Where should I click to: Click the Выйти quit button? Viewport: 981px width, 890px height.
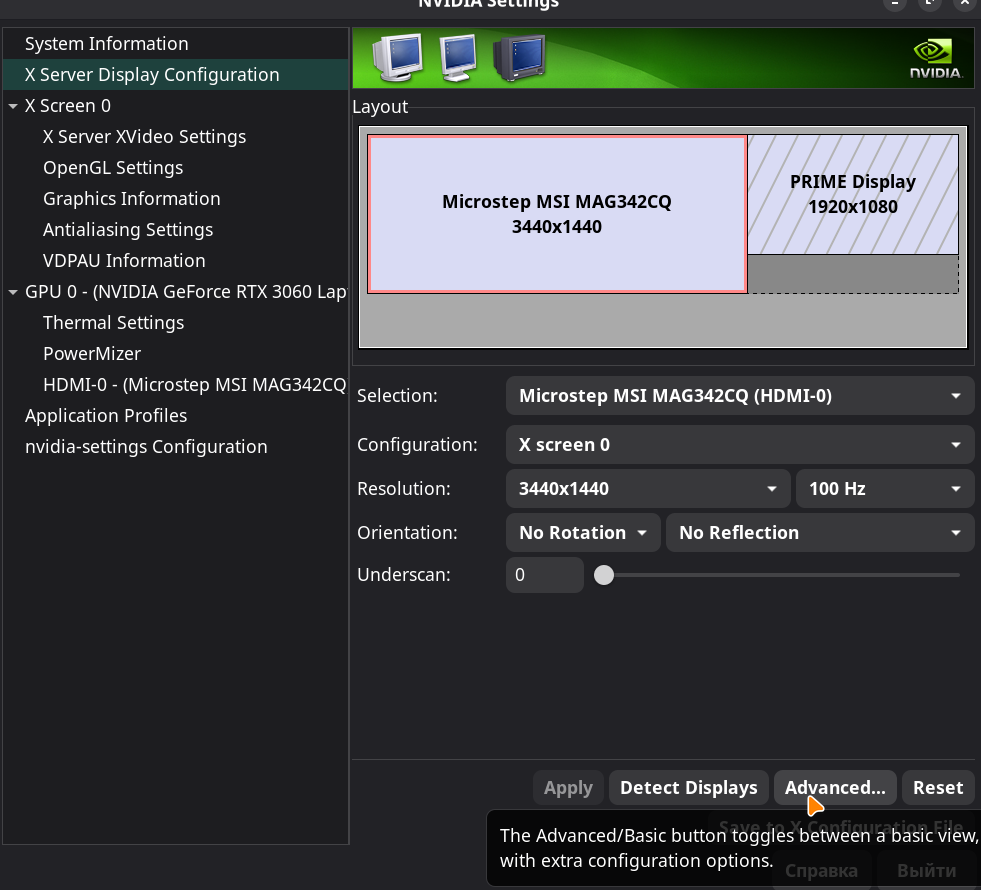[x=926, y=871]
